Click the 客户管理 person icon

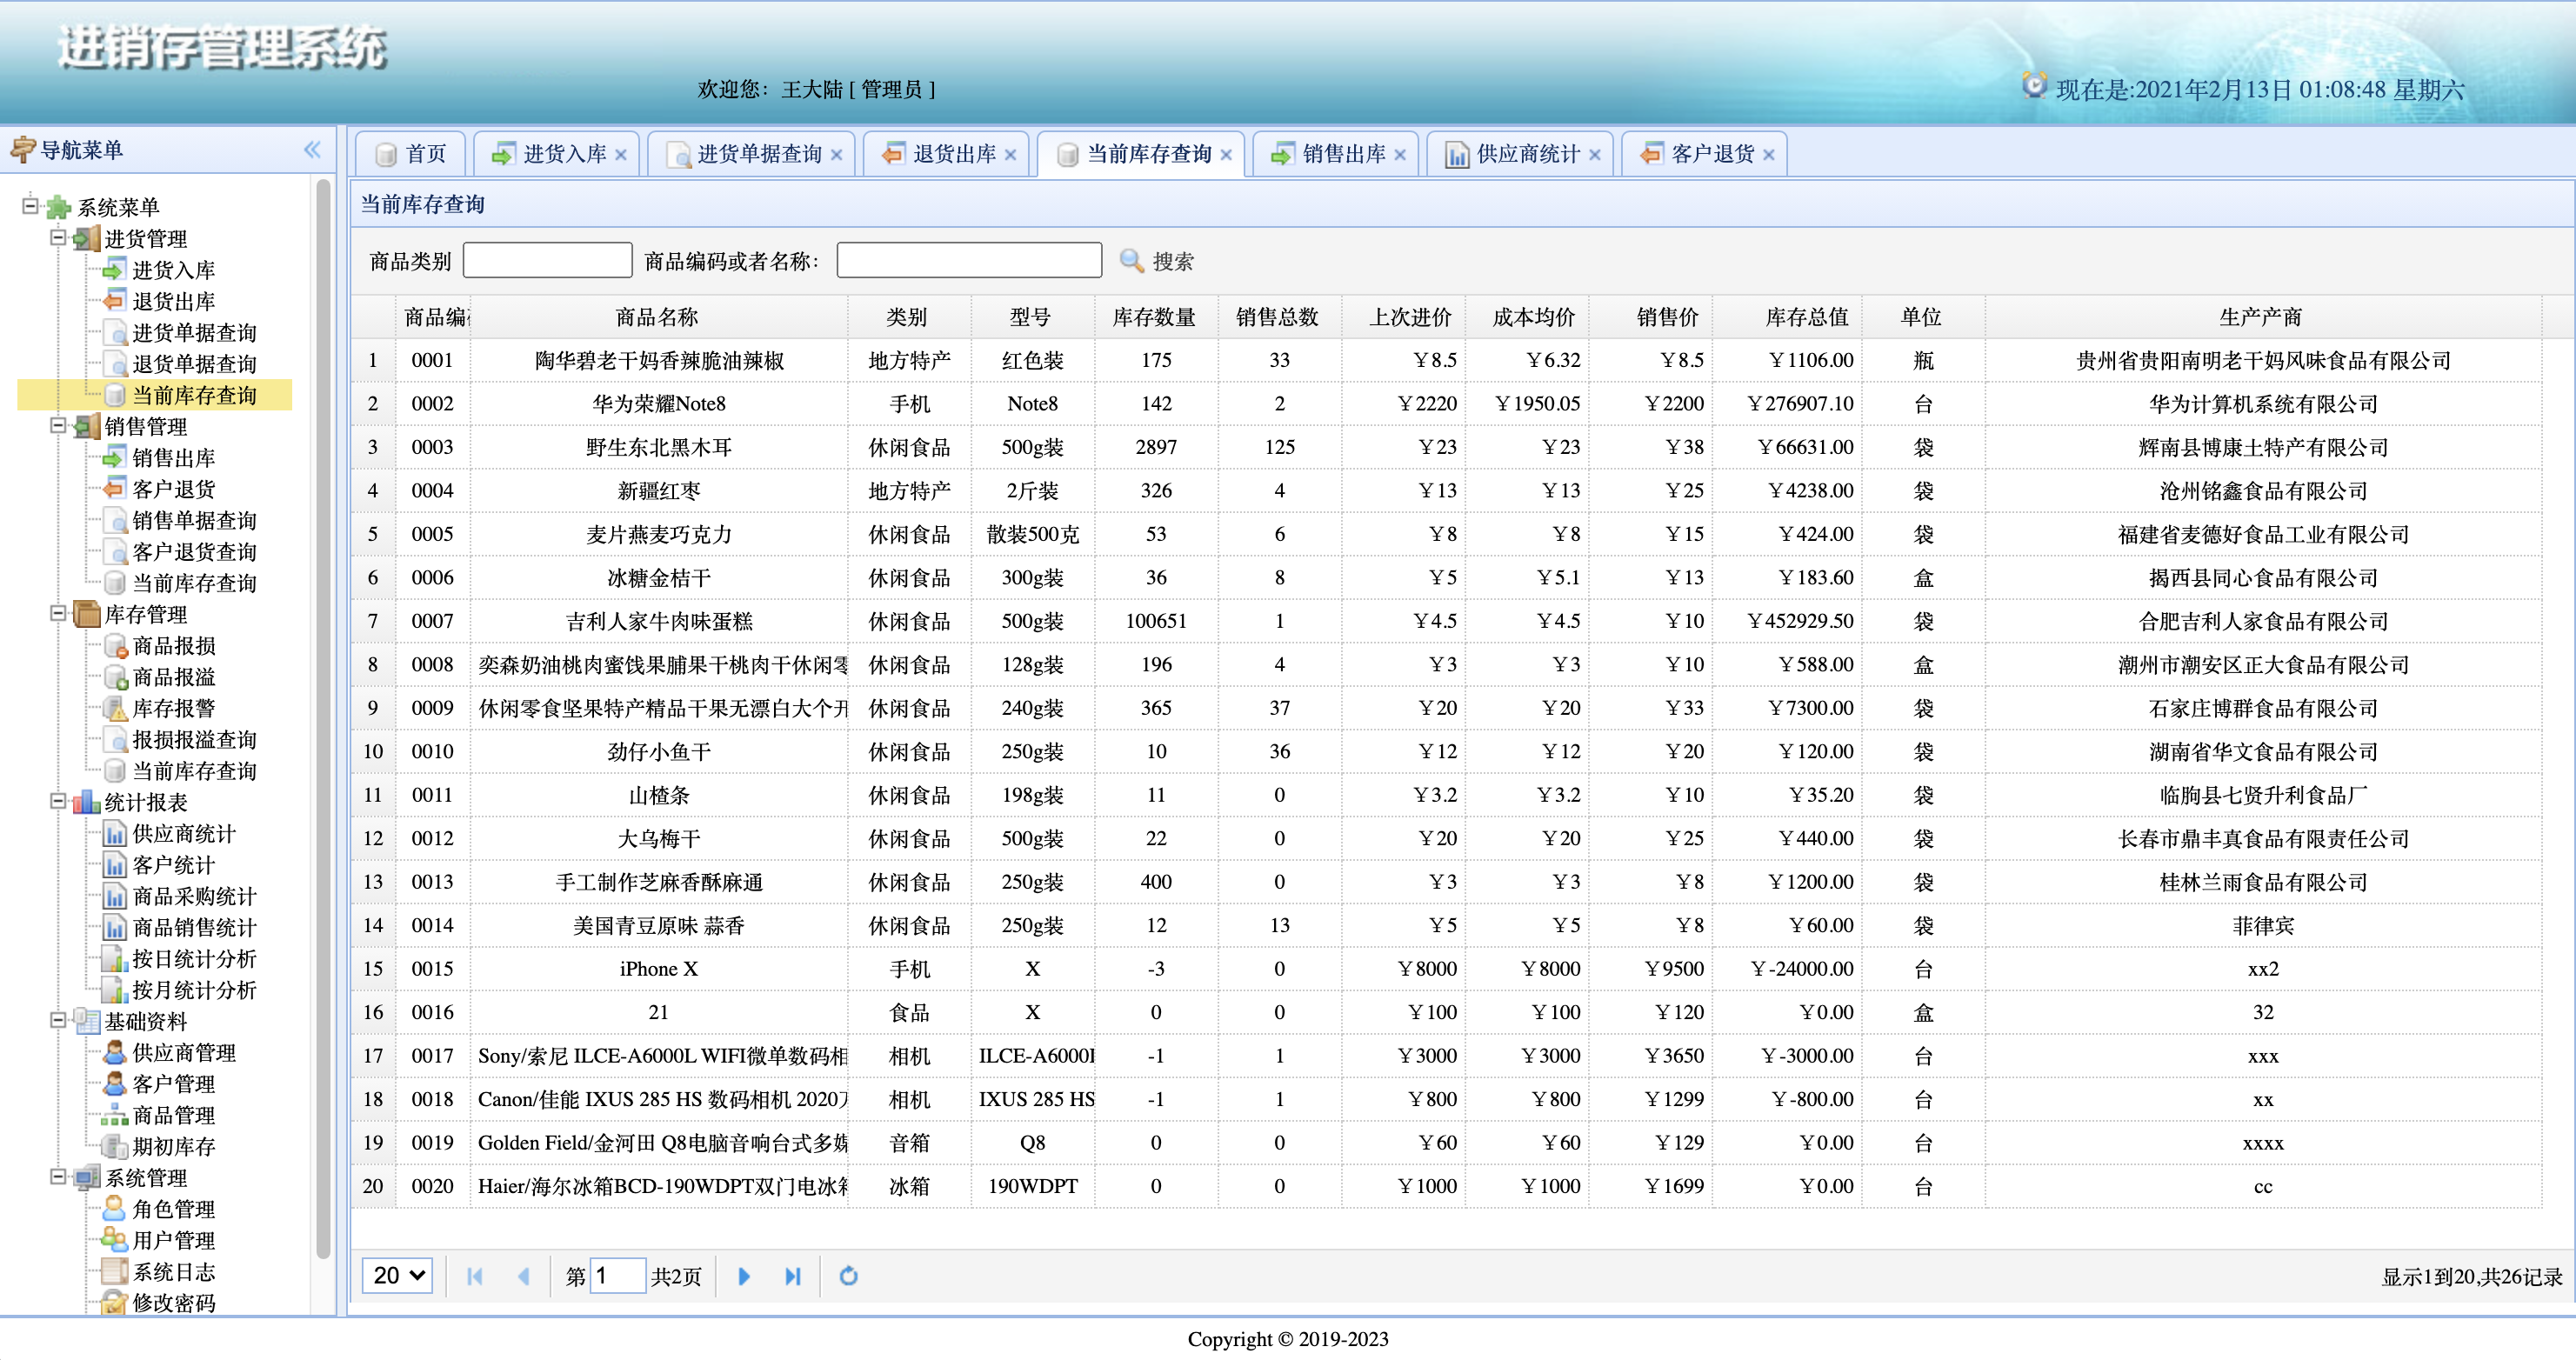[116, 1084]
